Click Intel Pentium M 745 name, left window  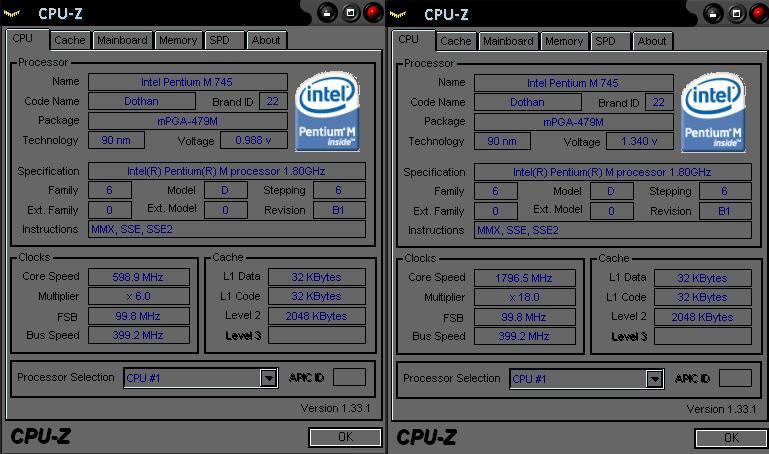[188, 82]
